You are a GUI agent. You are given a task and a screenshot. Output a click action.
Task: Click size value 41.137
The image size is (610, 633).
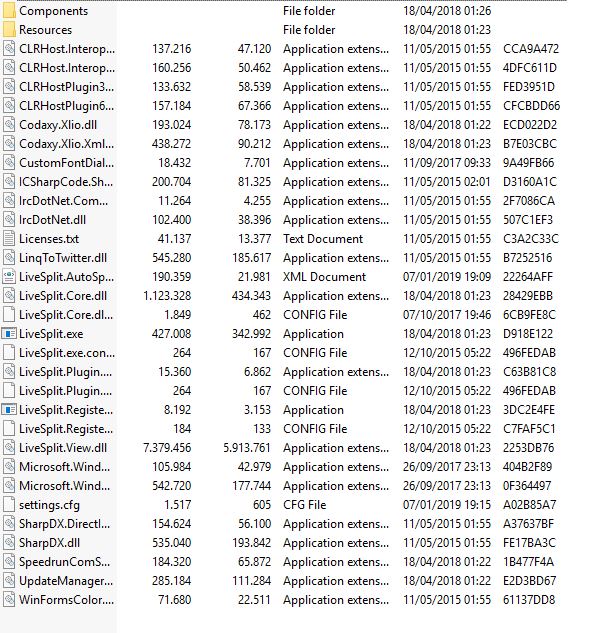tap(174, 239)
